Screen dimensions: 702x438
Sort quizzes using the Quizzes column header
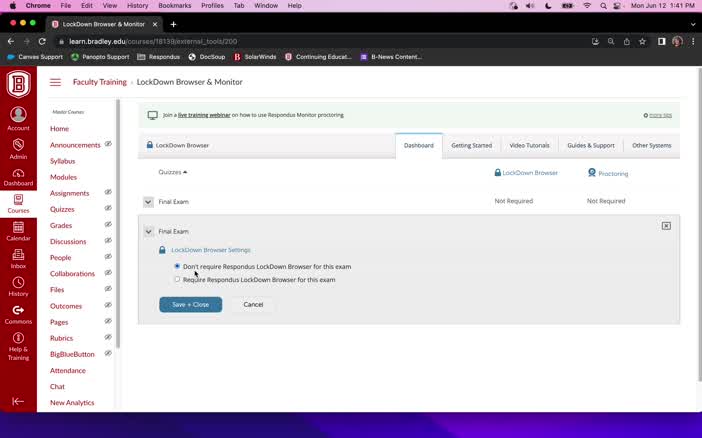pyautogui.click(x=172, y=172)
